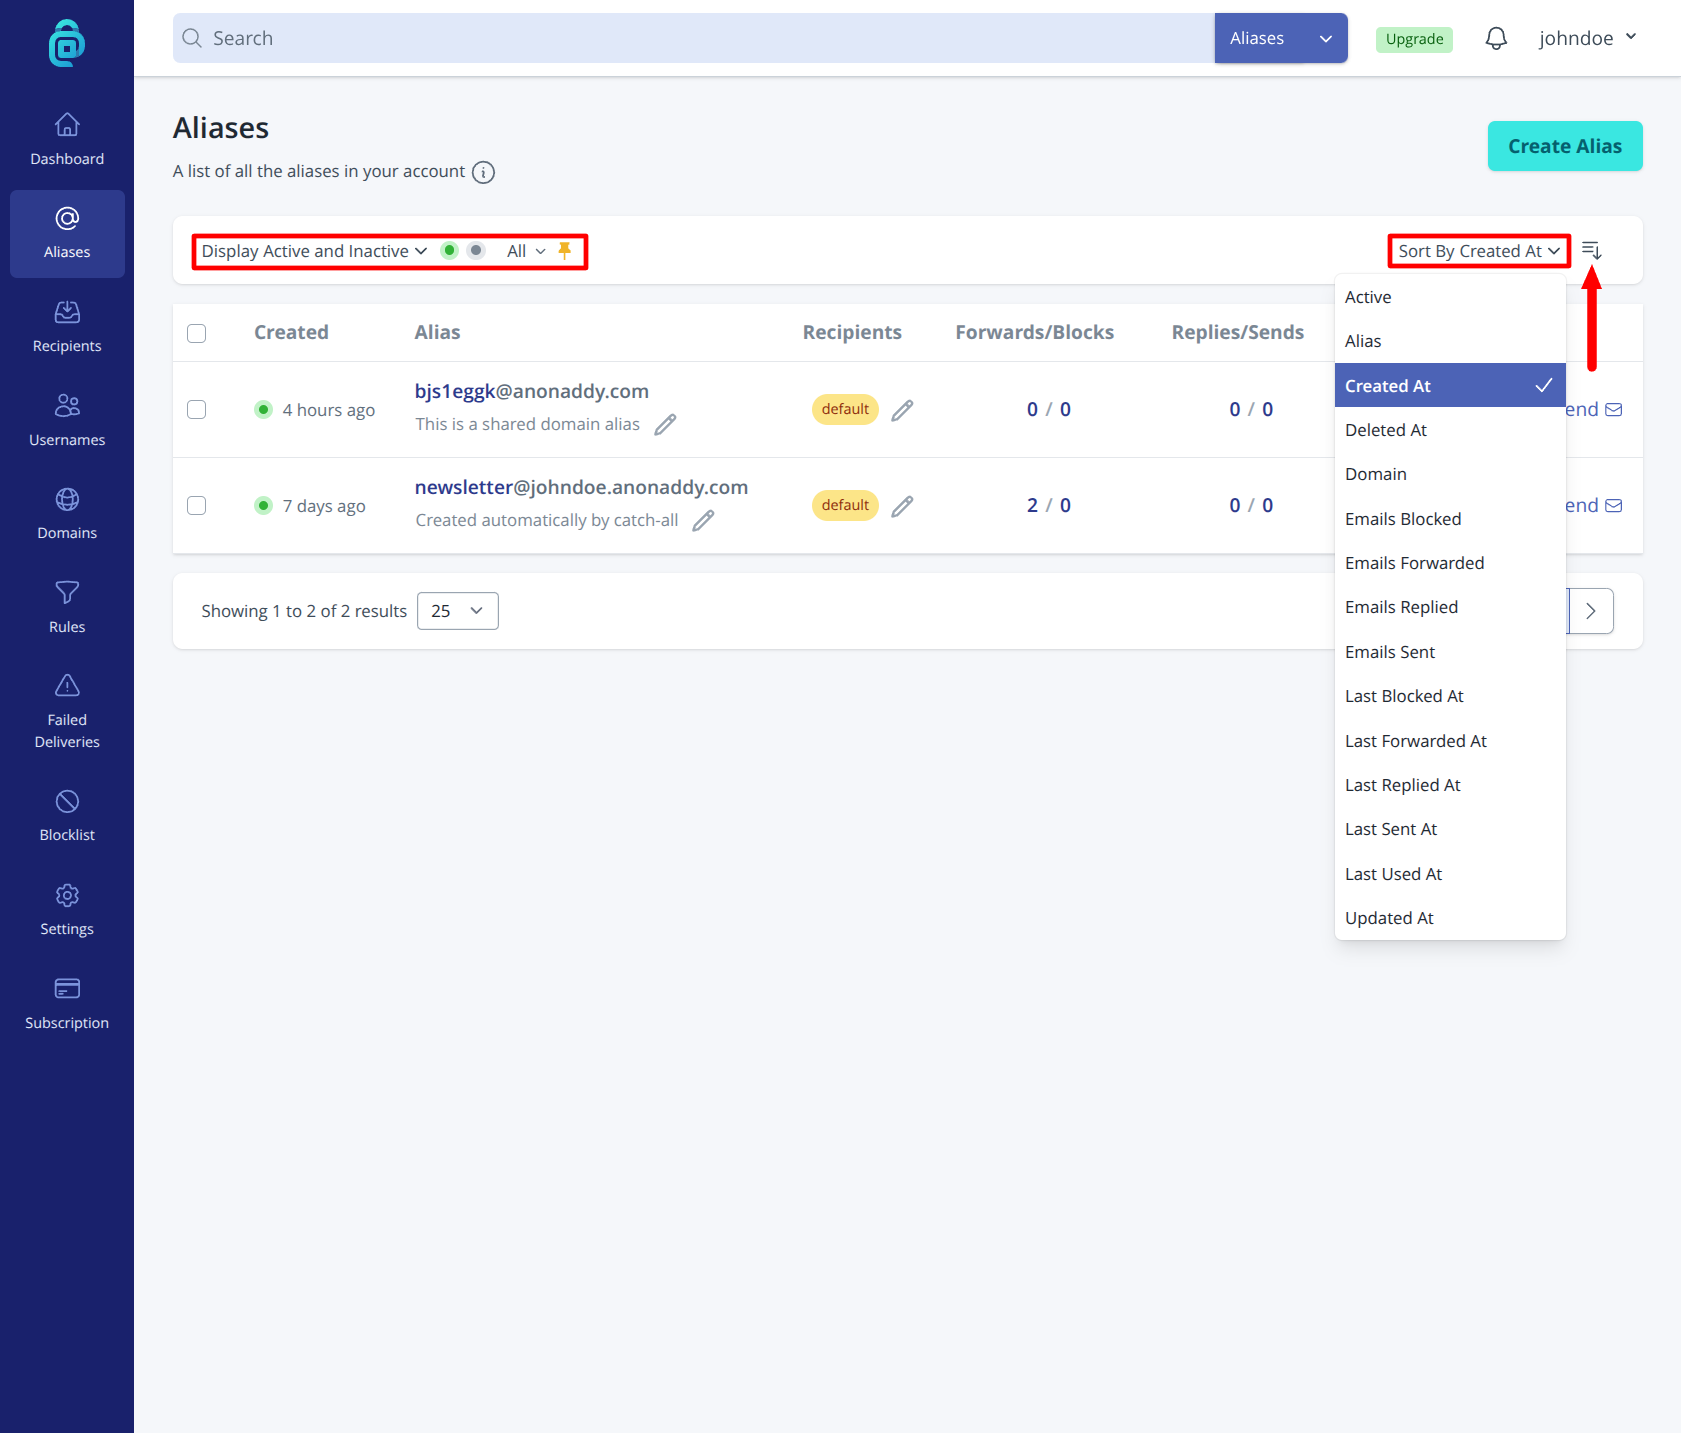Edit recipients for bjs1eggk alias
The height and width of the screenshot is (1433, 1681).
[902, 410]
